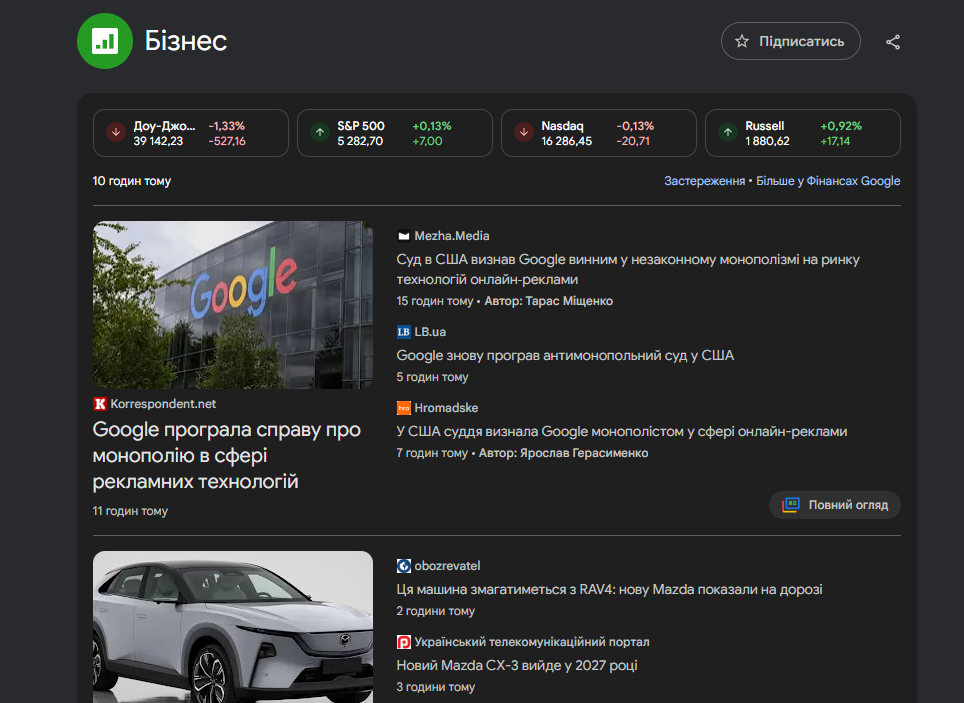Click the Dow Jones down-arrow icon
The width and height of the screenshot is (964, 703).
(x=116, y=132)
